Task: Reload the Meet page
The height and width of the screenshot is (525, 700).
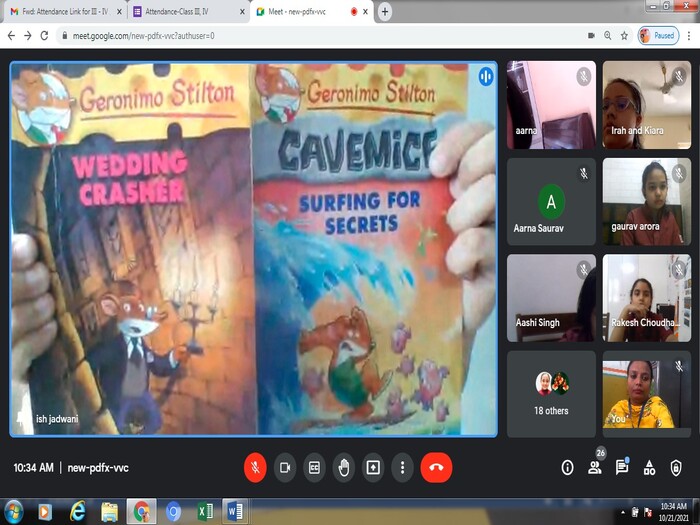Action: (x=44, y=35)
